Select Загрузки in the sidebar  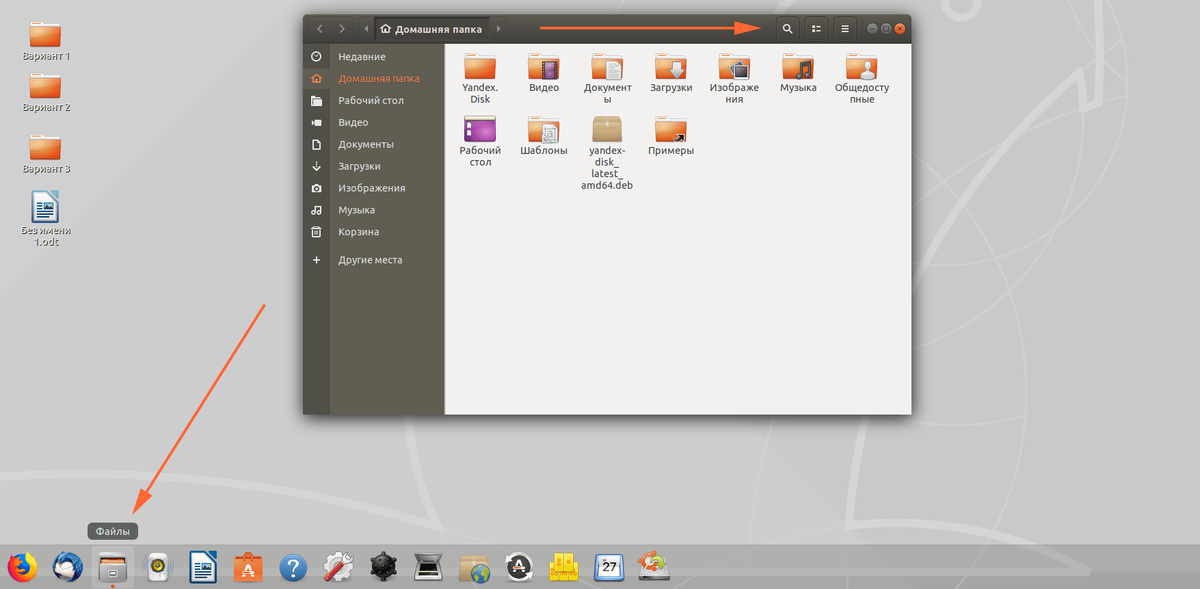pyautogui.click(x=374, y=166)
